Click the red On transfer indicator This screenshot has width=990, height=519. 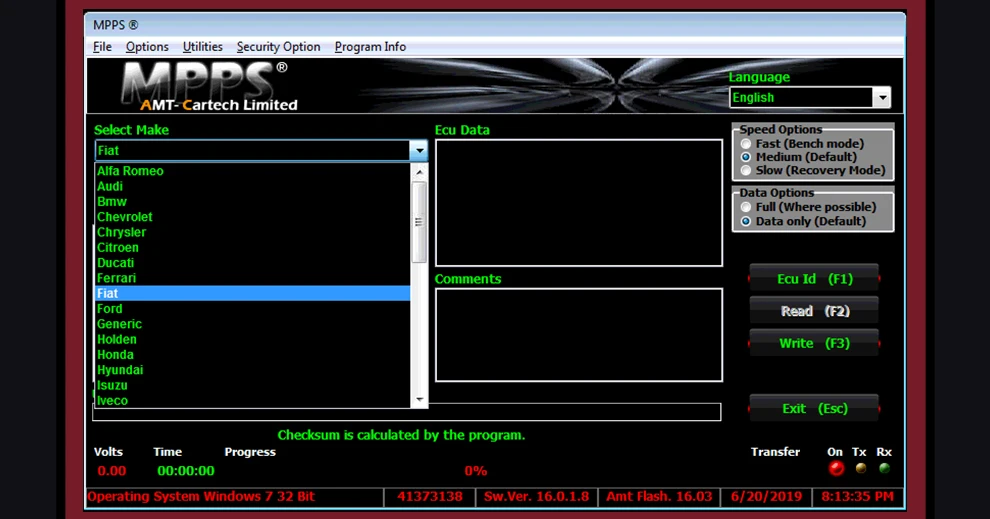pyautogui.click(x=836, y=468)
